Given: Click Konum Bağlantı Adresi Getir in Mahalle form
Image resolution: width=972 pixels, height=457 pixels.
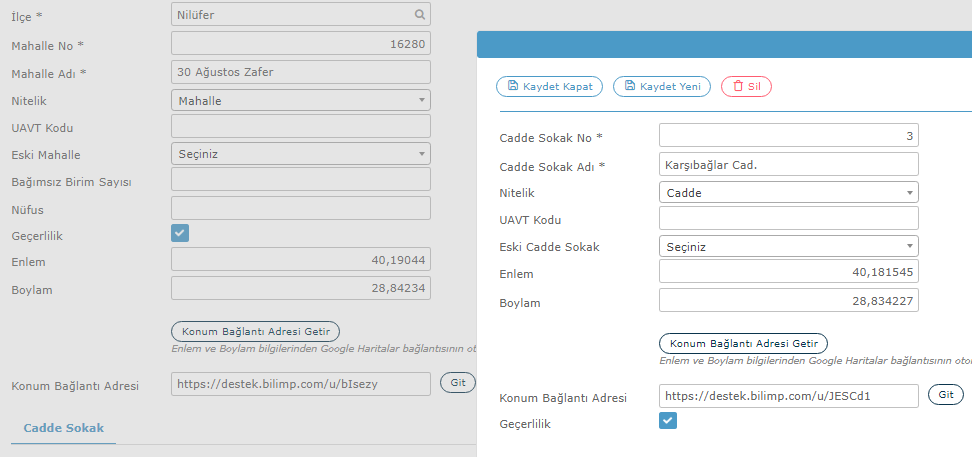Looking at the screenshot, I should click(x=255, y=331).
